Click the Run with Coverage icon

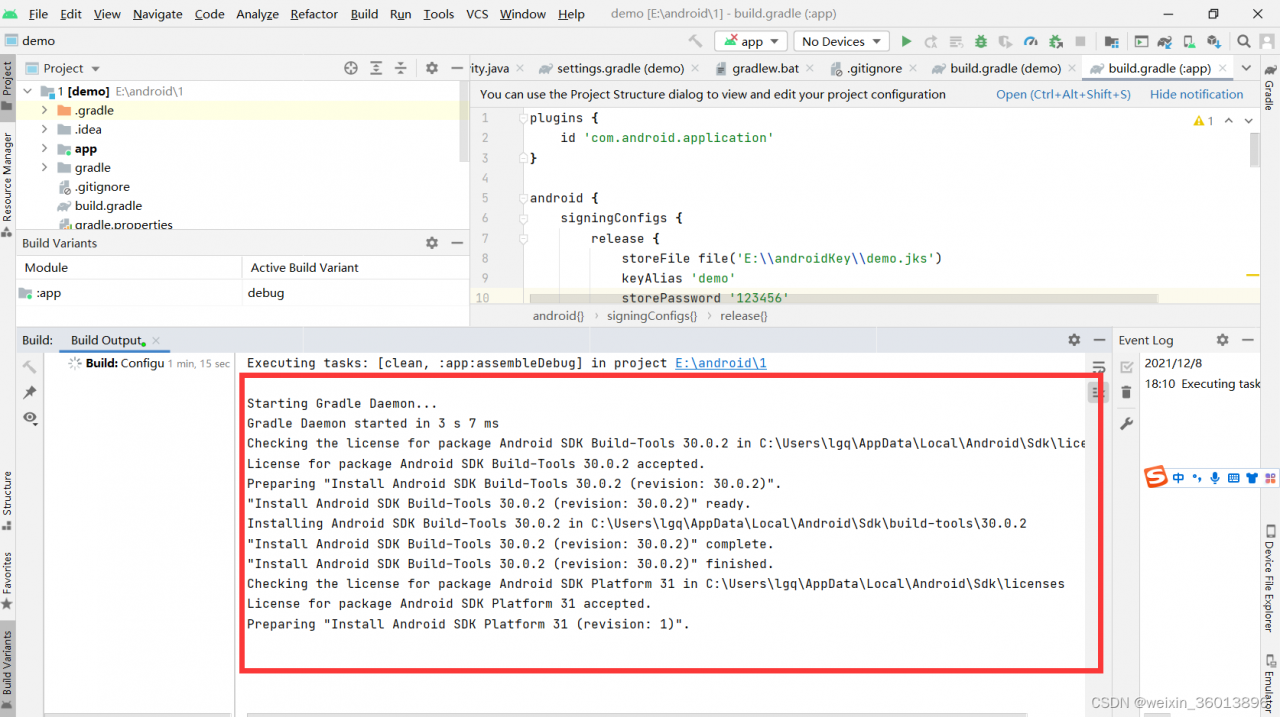(1006, 41)
